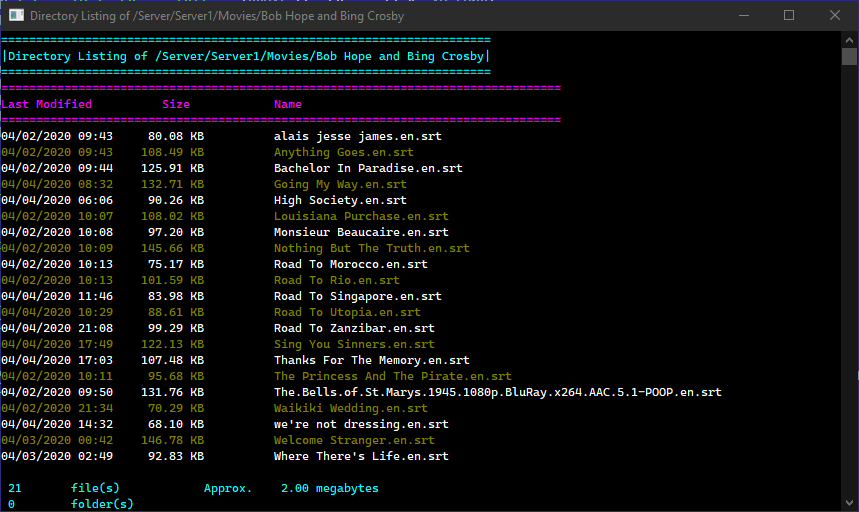
Task: Click the window title 'Directory Listing of /Server/Server1/Movies/Bob Hope and Bing Crosby'
Action: click(x=217, y=16)
